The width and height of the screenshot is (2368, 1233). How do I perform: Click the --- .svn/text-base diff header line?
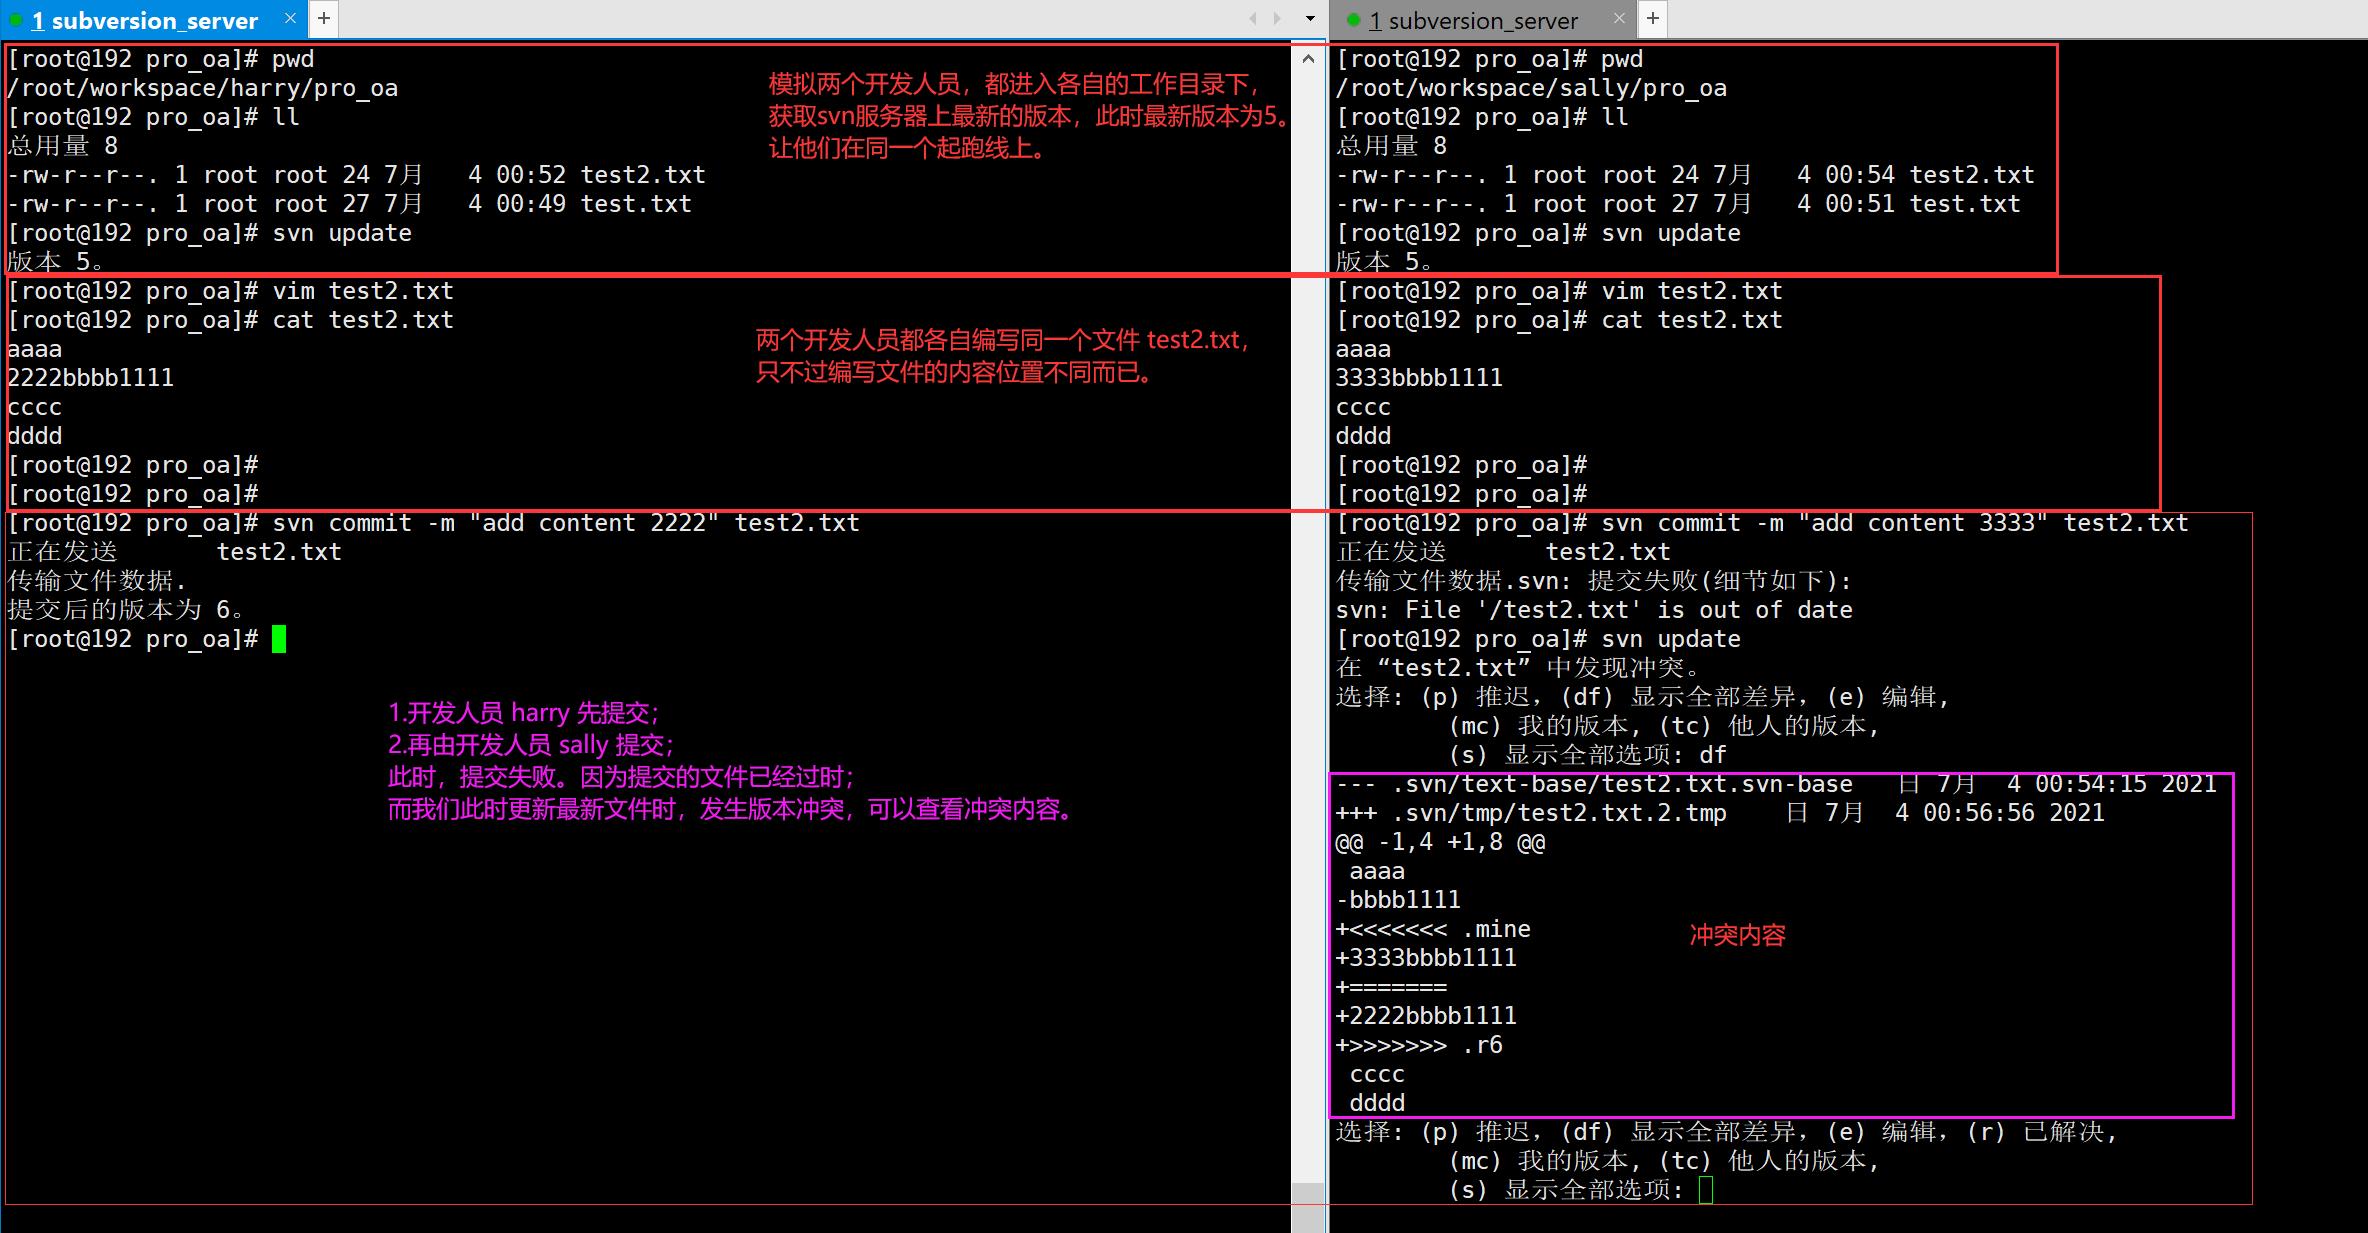point(1777,784)
